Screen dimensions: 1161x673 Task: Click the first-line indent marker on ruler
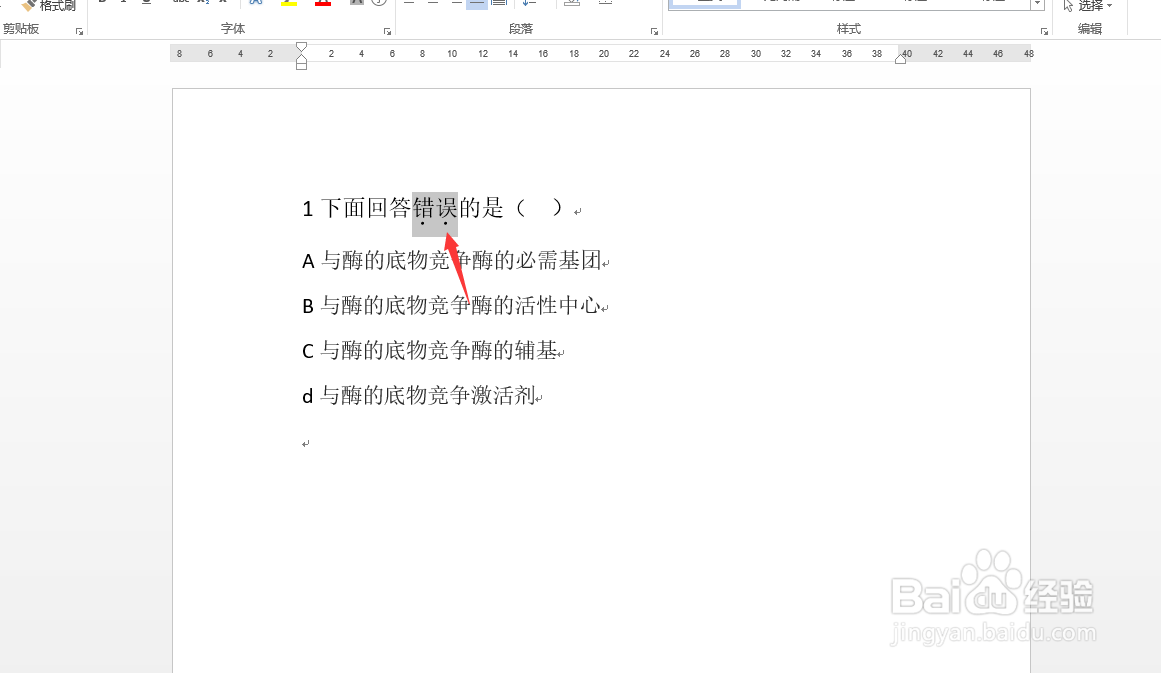(x=301, y=47)
